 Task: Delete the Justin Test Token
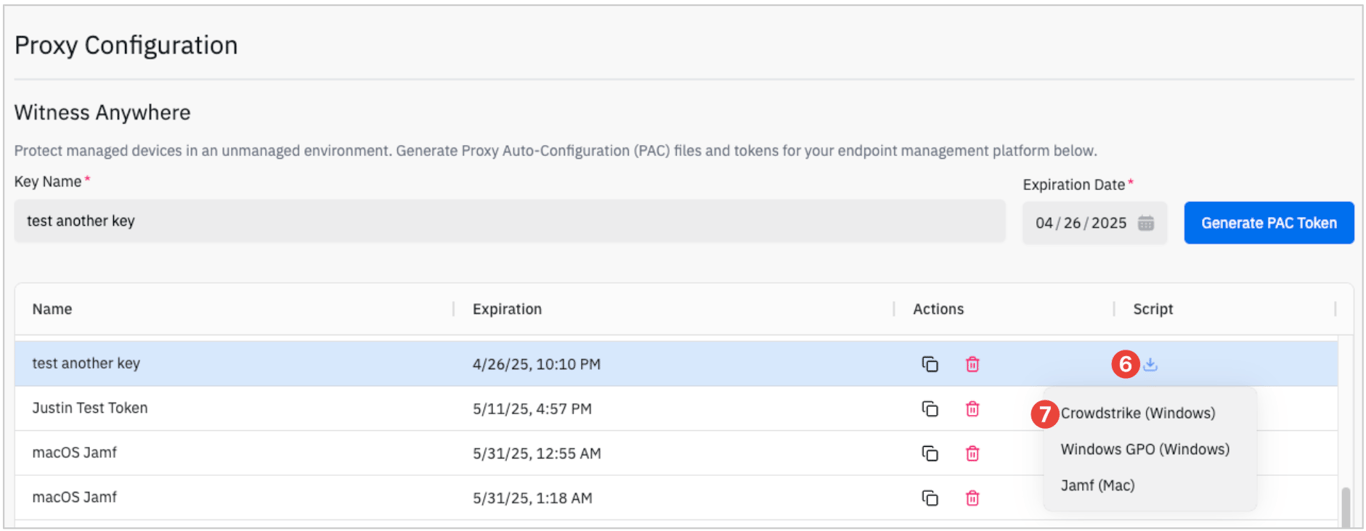pos(972,409)
